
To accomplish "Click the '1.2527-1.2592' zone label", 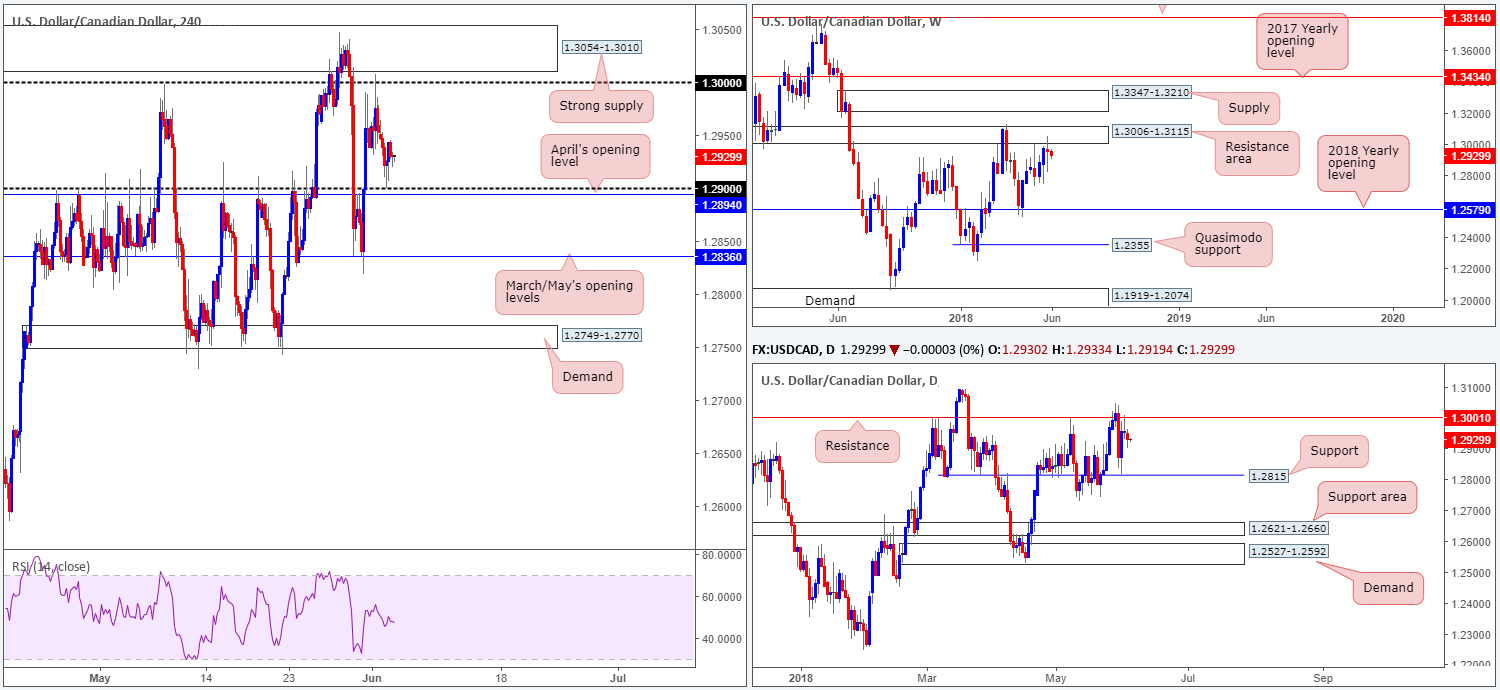I will (1288, 551).
